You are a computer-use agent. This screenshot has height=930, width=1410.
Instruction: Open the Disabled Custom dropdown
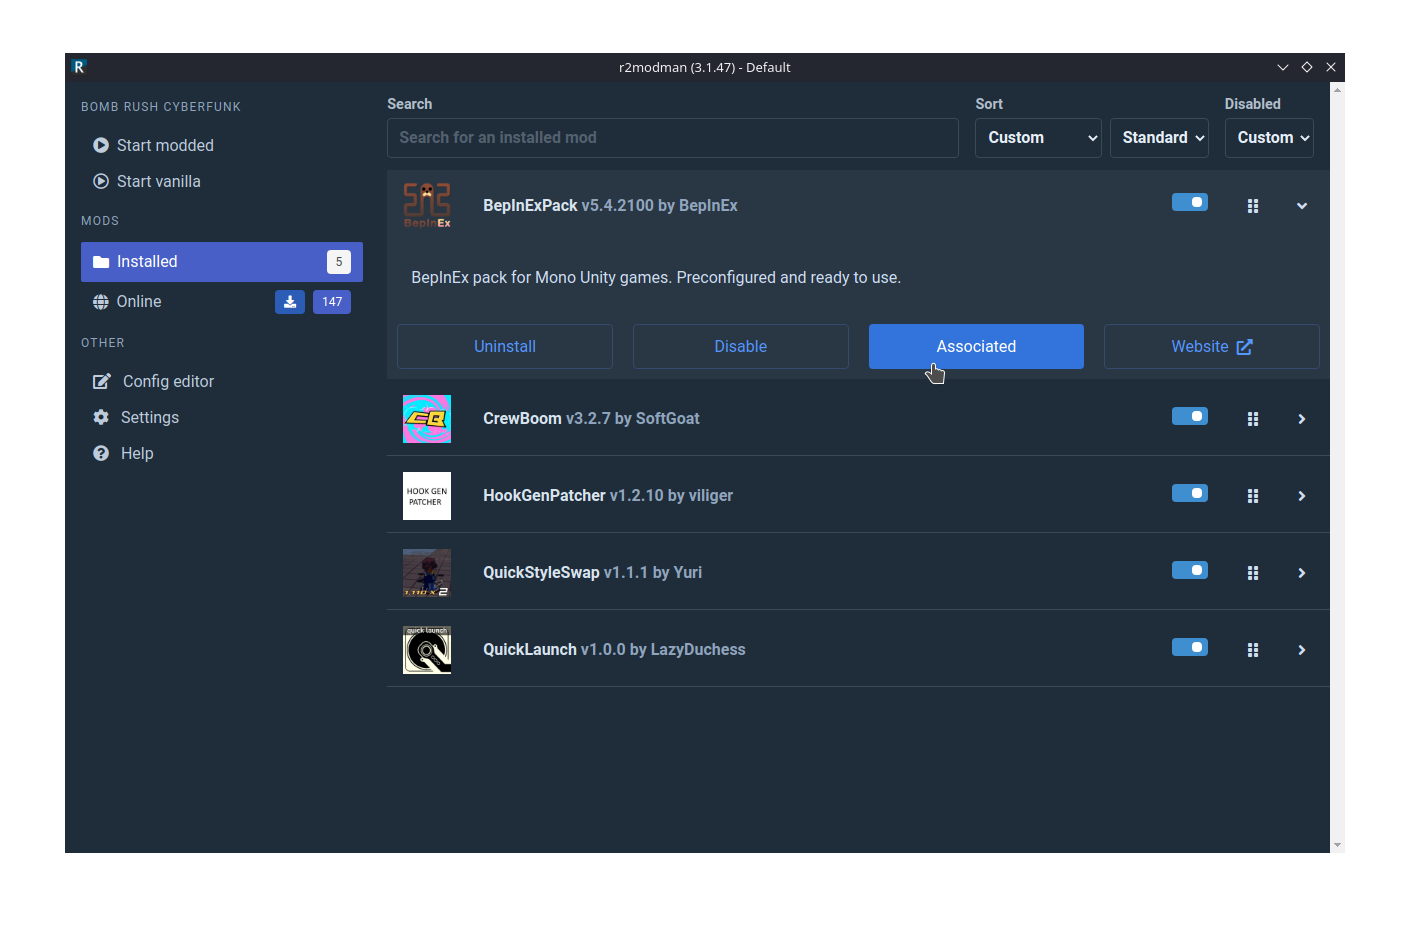(1269, 138)
